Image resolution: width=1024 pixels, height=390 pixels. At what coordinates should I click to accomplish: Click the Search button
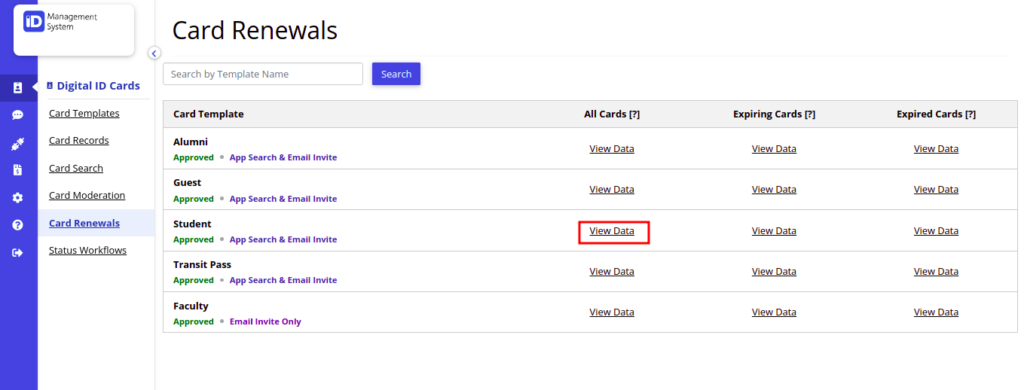pos(396,74)
